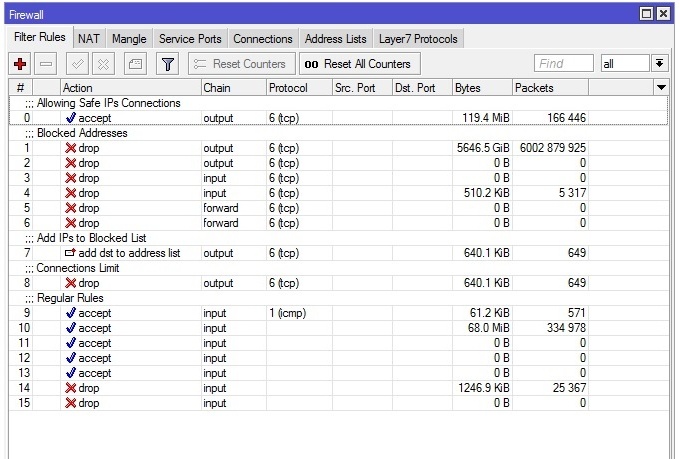Open the Address Lists tab
This screenshot has height=459, width=680.
click(x=335, y=39)
